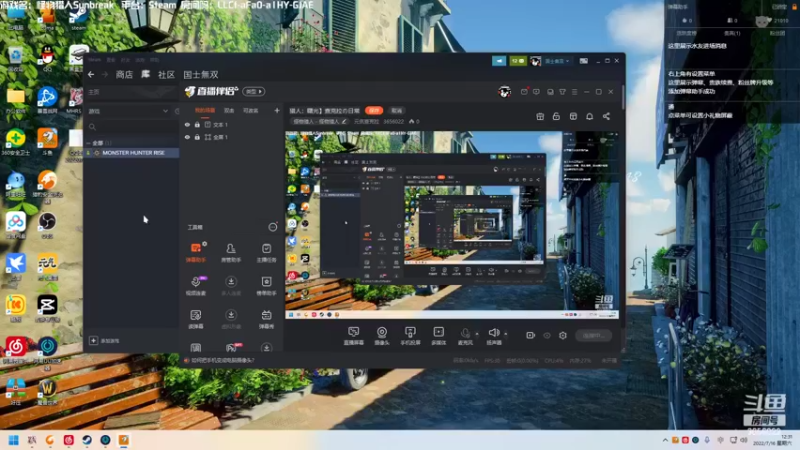Add 手机投屏 phone cast source
The width and height of the screenshot is (800, 450).
coord(410,336)
